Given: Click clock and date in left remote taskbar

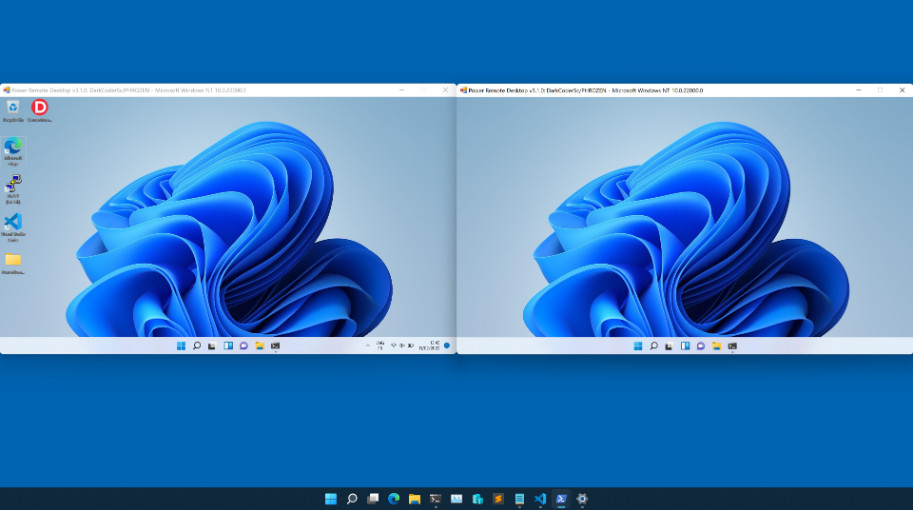Looking at the screenshot, I should [430, 346].
